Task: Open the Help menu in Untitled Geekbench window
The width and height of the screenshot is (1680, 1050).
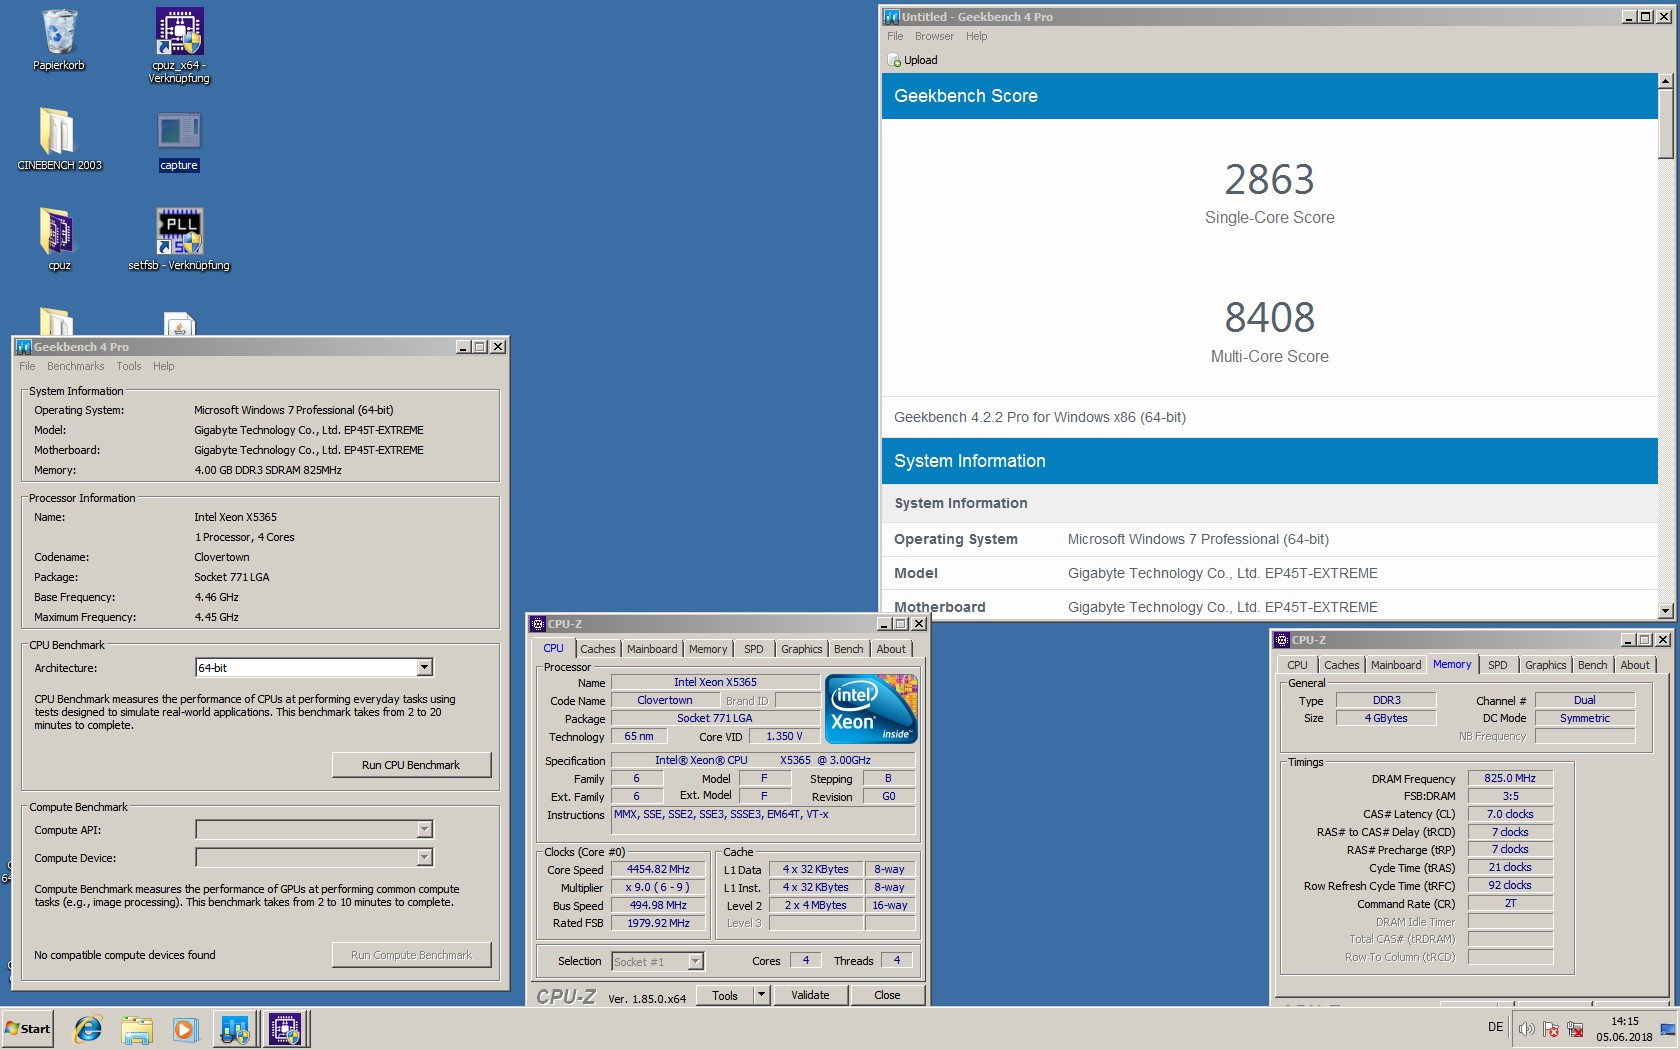Action: coord(976,36)
